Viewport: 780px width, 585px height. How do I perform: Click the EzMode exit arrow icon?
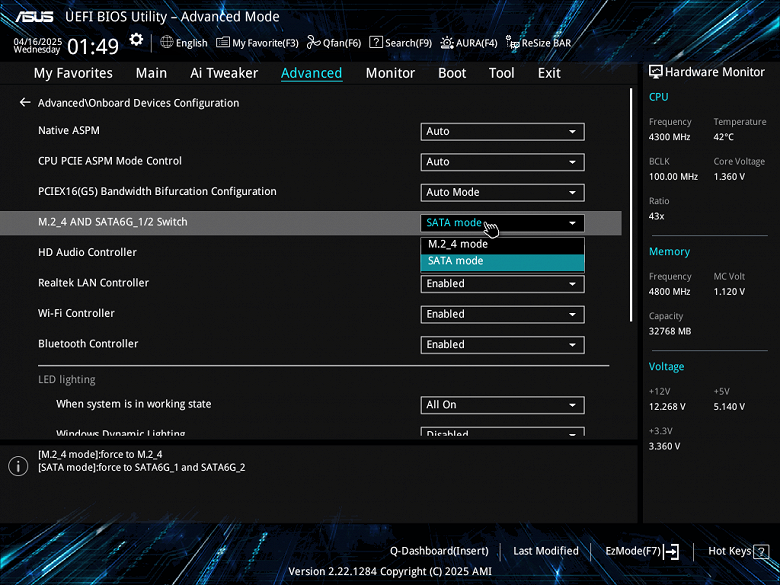tap(672, 551)
